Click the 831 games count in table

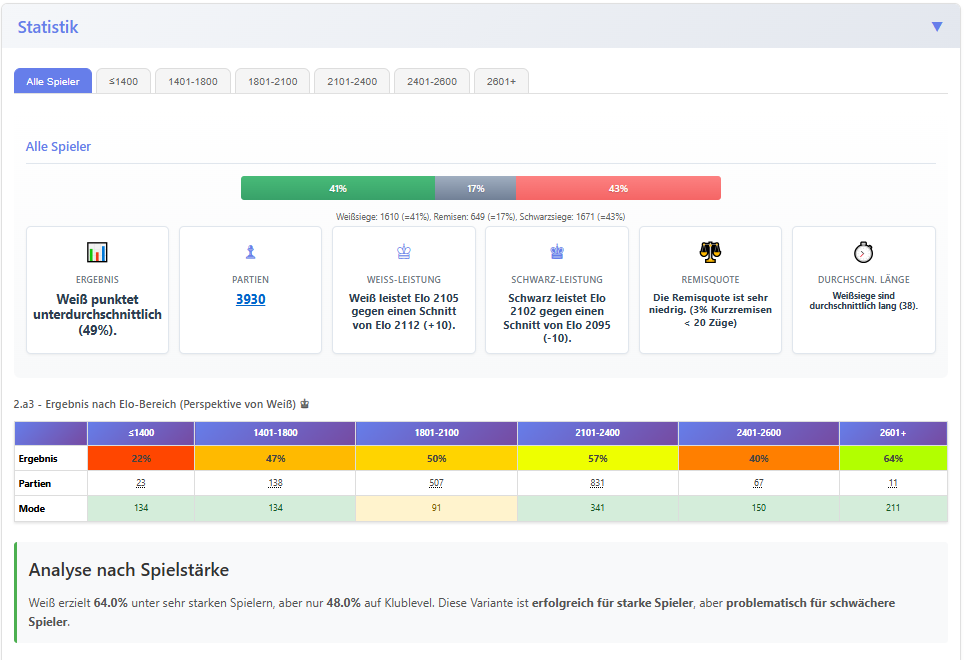[598, 483]
